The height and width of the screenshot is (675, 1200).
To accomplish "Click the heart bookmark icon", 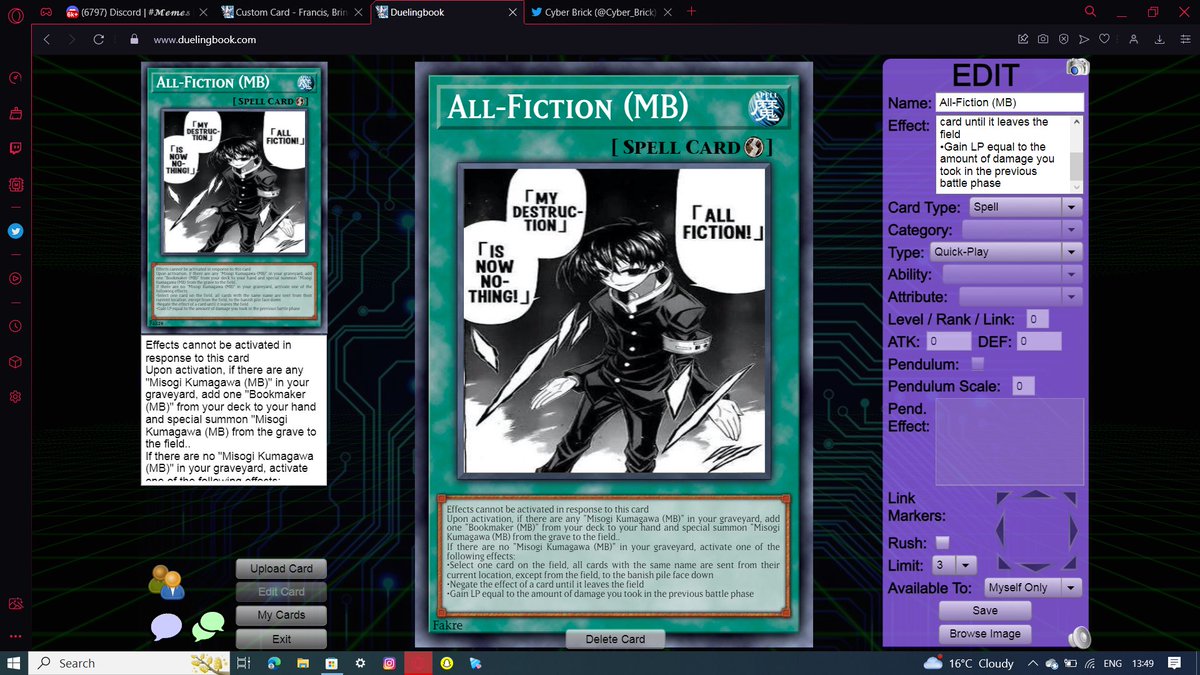I will click(x=1104, y=40).
